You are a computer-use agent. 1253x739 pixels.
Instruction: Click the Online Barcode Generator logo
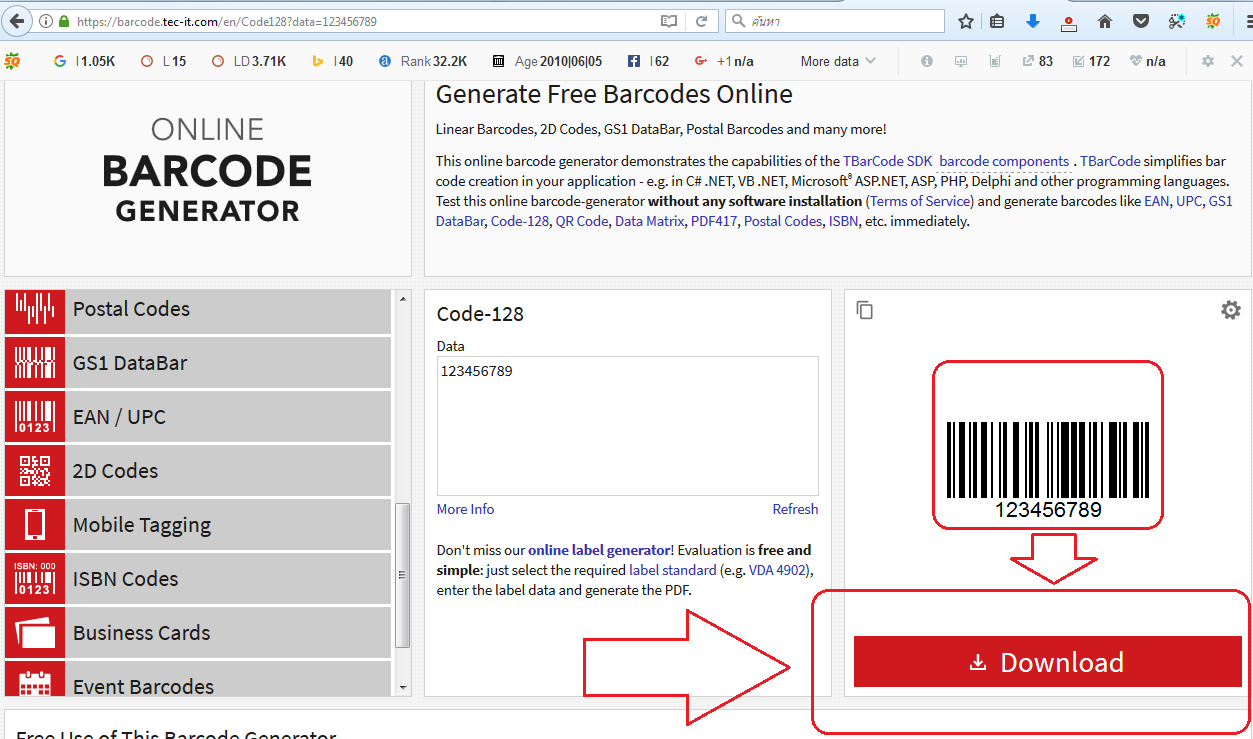pos(207,170)
